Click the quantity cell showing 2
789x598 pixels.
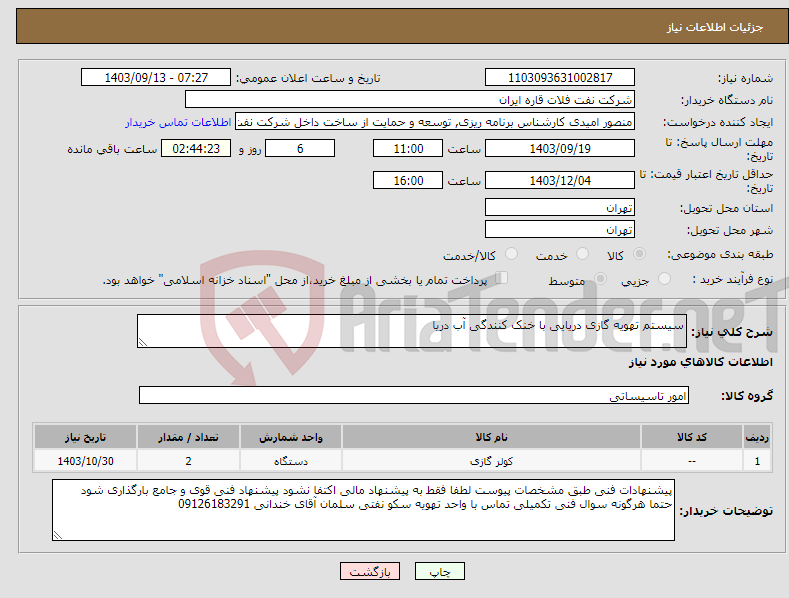(x=188, y=461)
